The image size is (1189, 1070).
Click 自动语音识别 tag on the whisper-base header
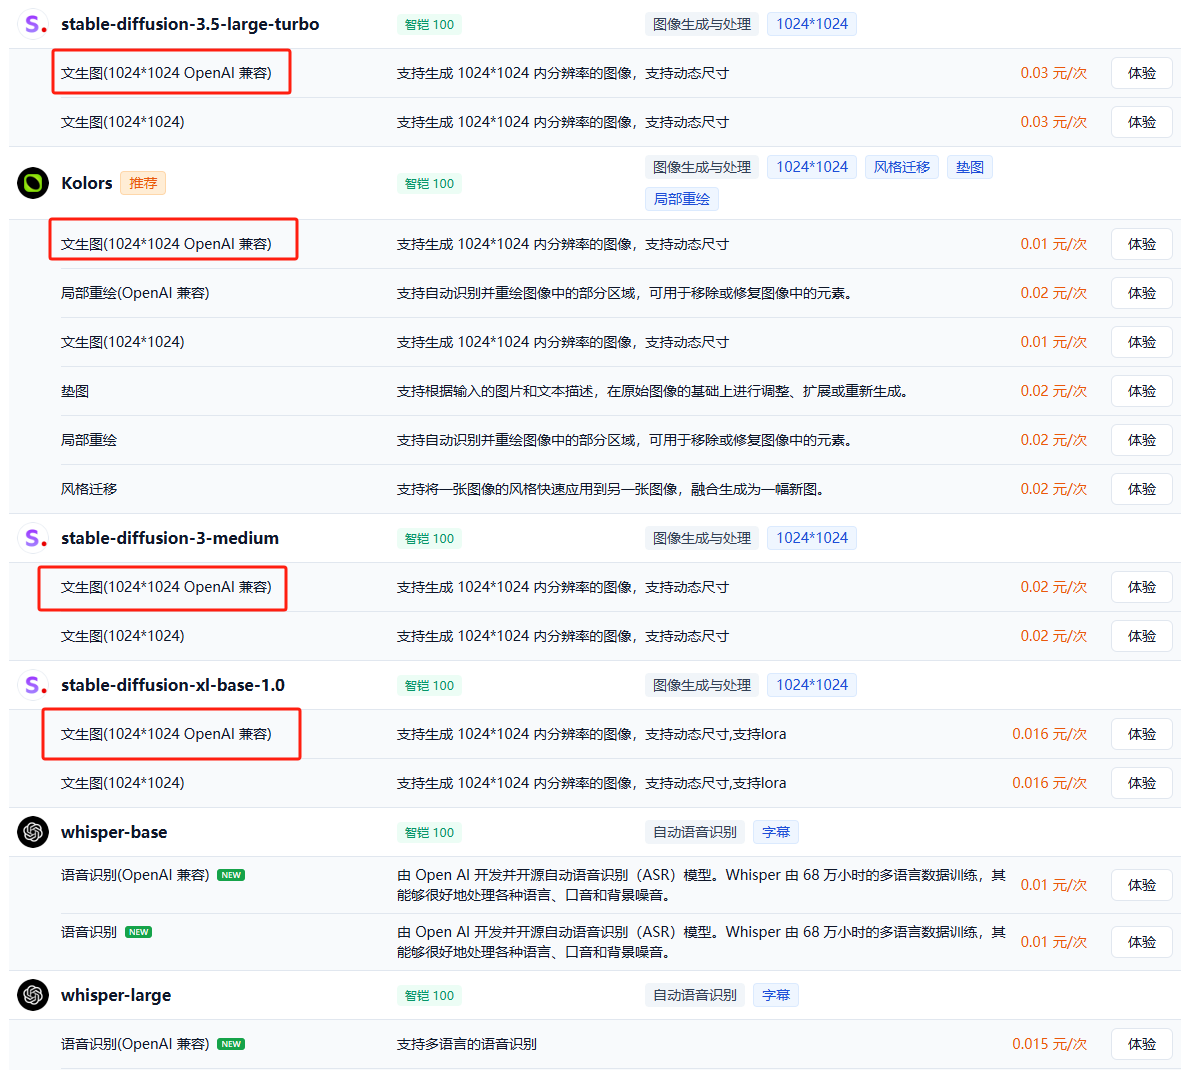pos(695,832)
